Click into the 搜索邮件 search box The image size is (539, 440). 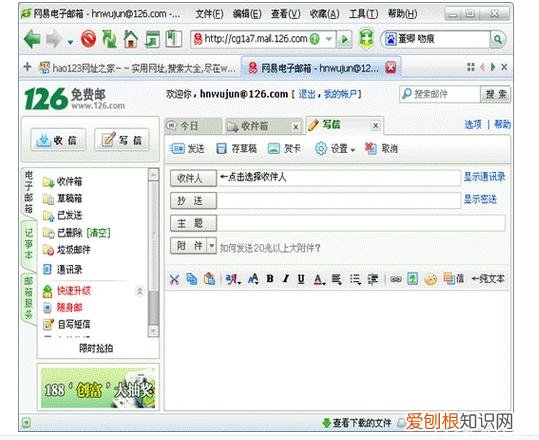click(x=440, y=94)
